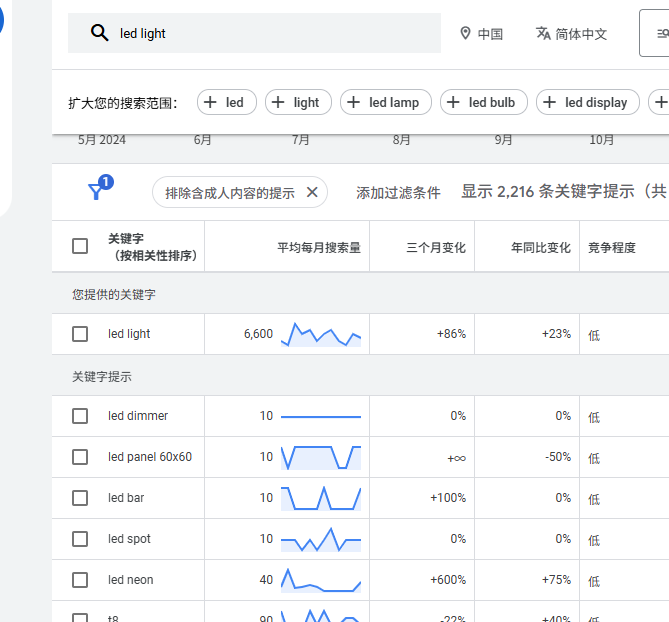Sort by 年同比变化 column

tap(541, 247)
